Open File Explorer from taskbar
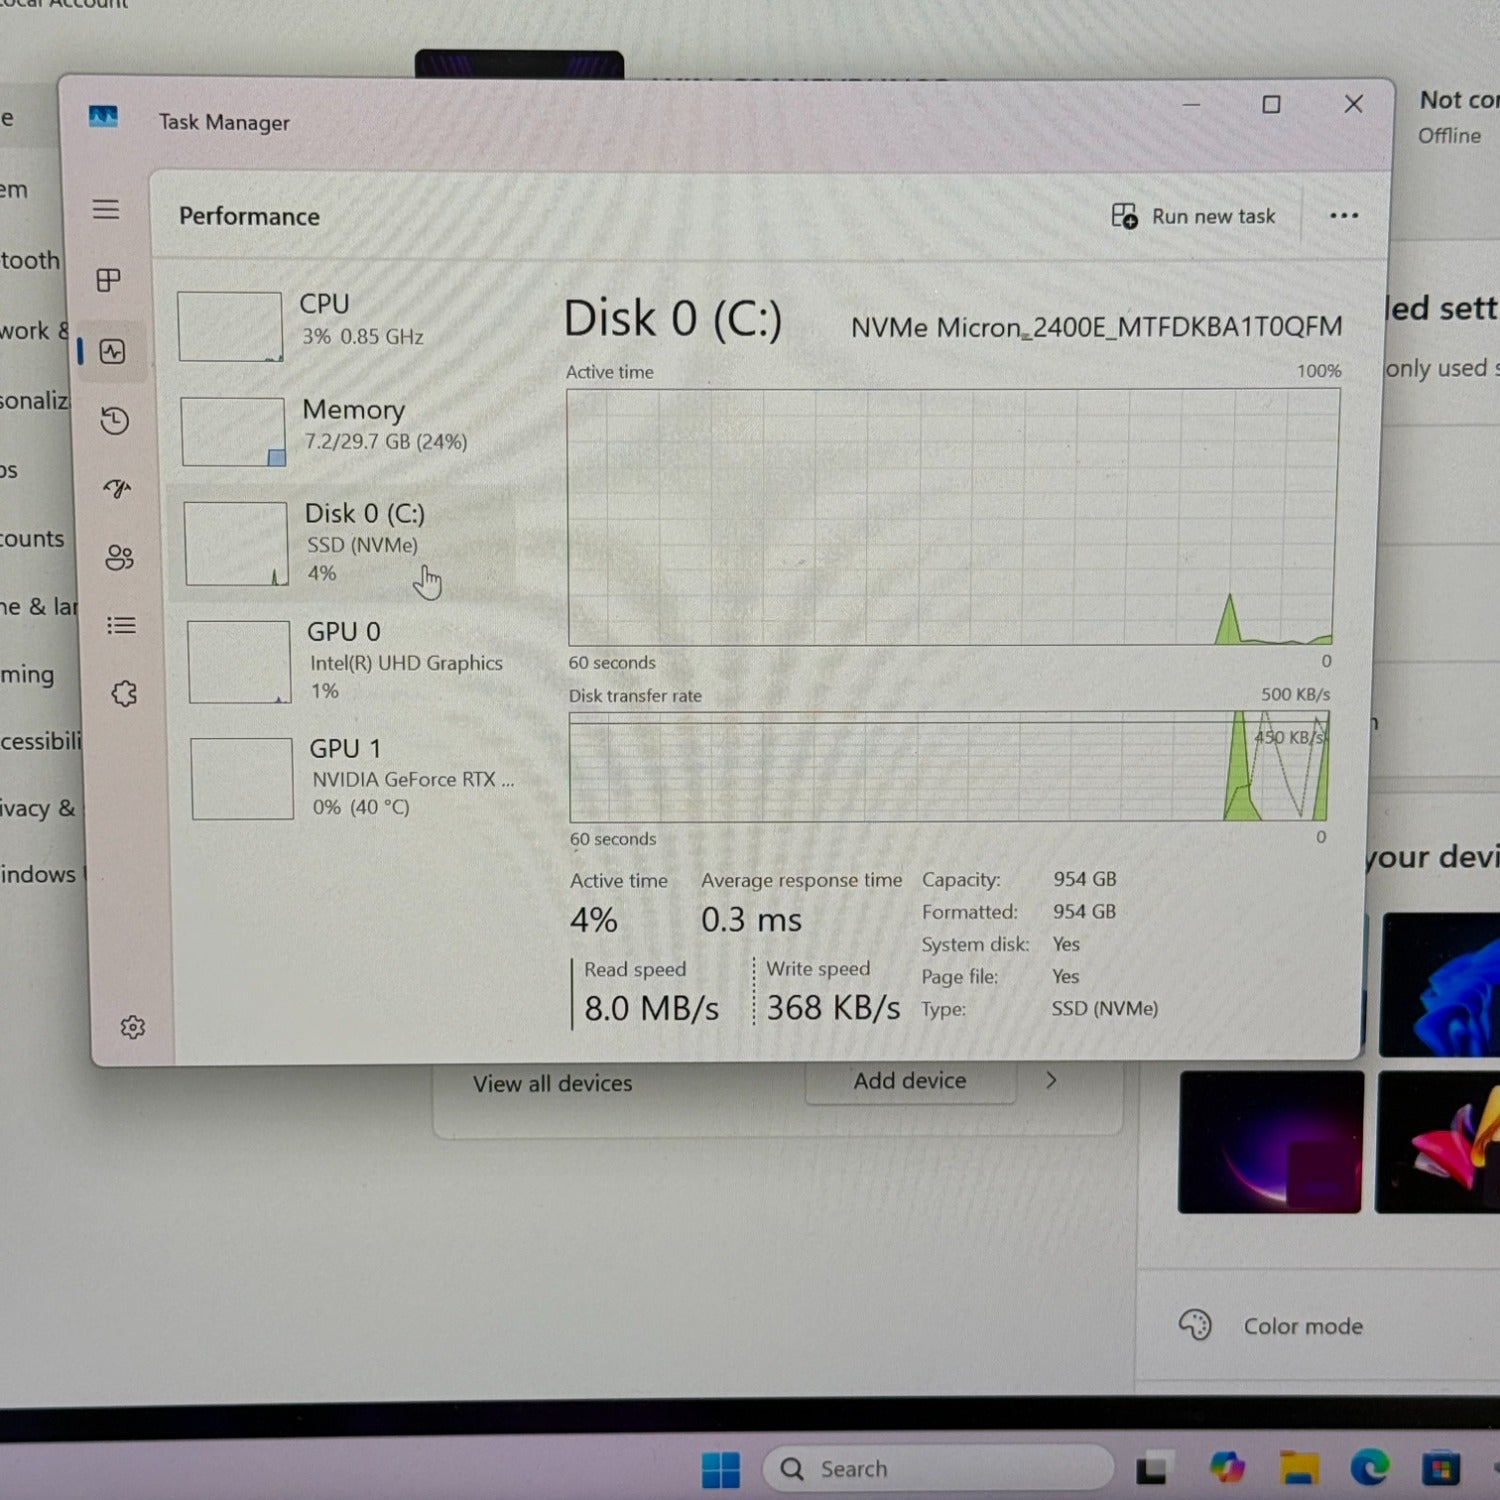Screen dimensions: 1500x1500 pos(1298,1468)
